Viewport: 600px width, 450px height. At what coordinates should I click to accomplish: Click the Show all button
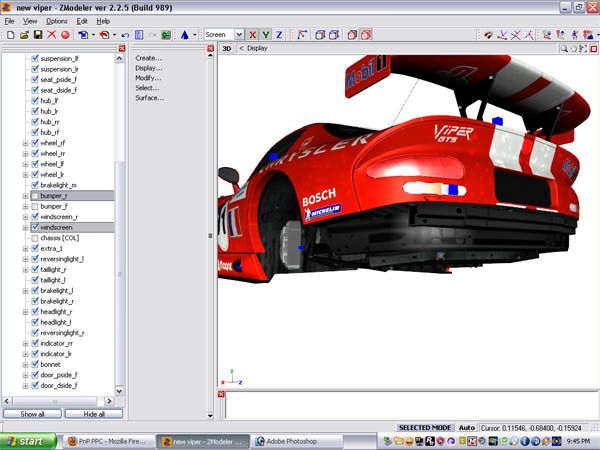coord(32,413)
